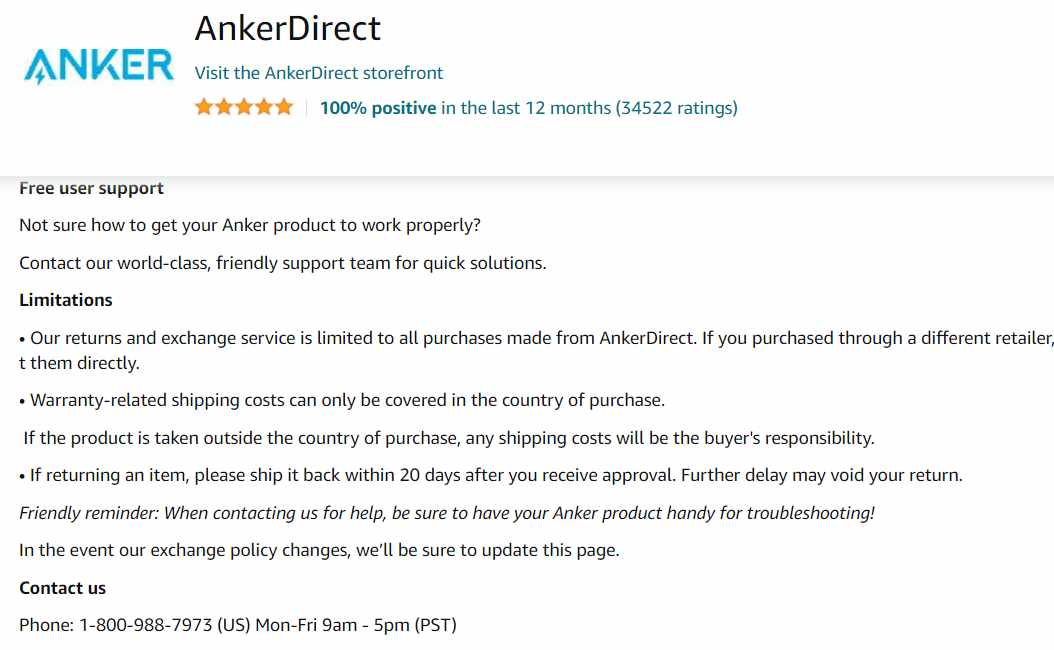Click the 100% positive feedback link
Screen dimensions: 1054x650
(x=378, y=108)
